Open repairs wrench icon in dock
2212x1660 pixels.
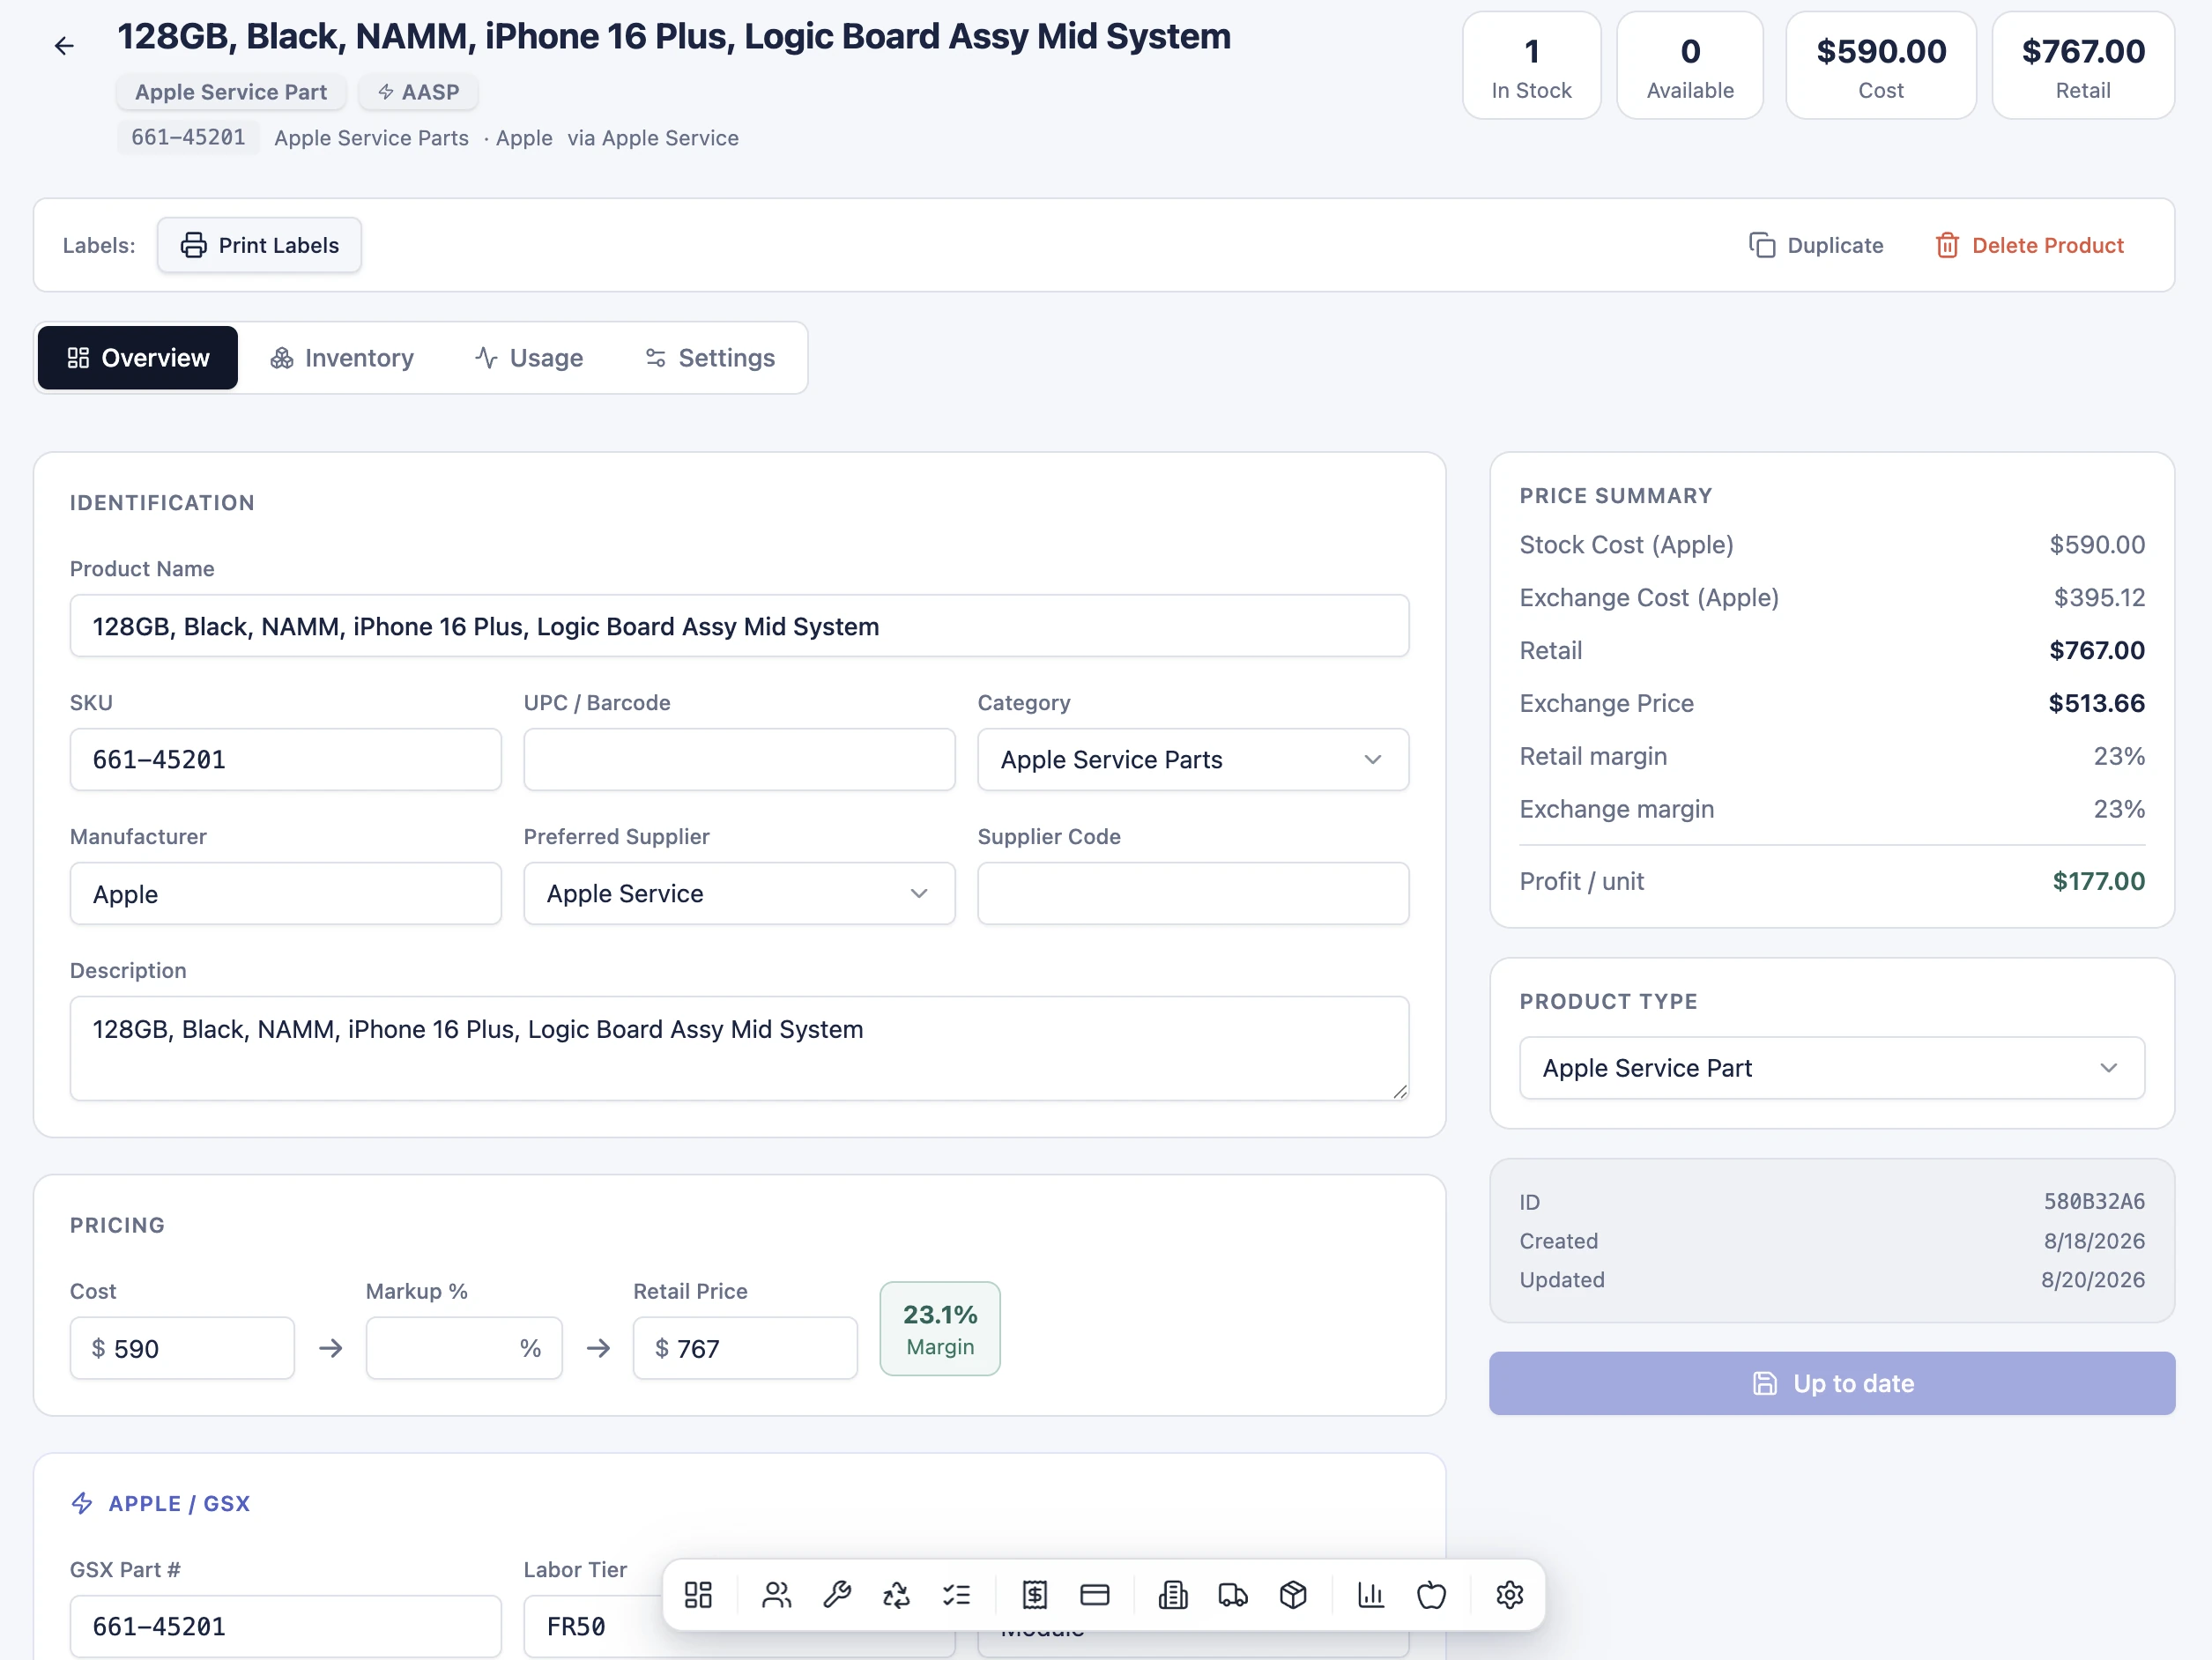pos(837,1594)
